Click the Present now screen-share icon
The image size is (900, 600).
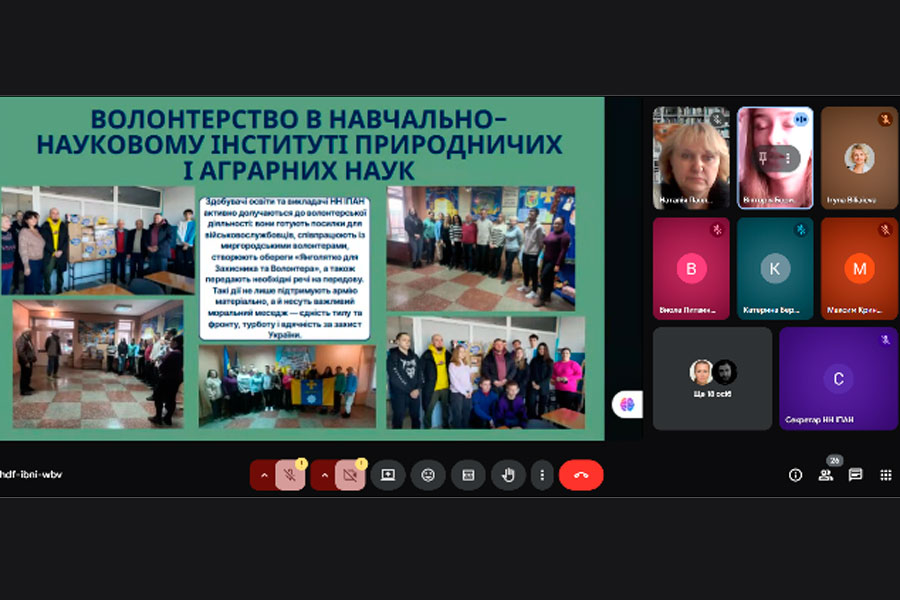[388, 475]
